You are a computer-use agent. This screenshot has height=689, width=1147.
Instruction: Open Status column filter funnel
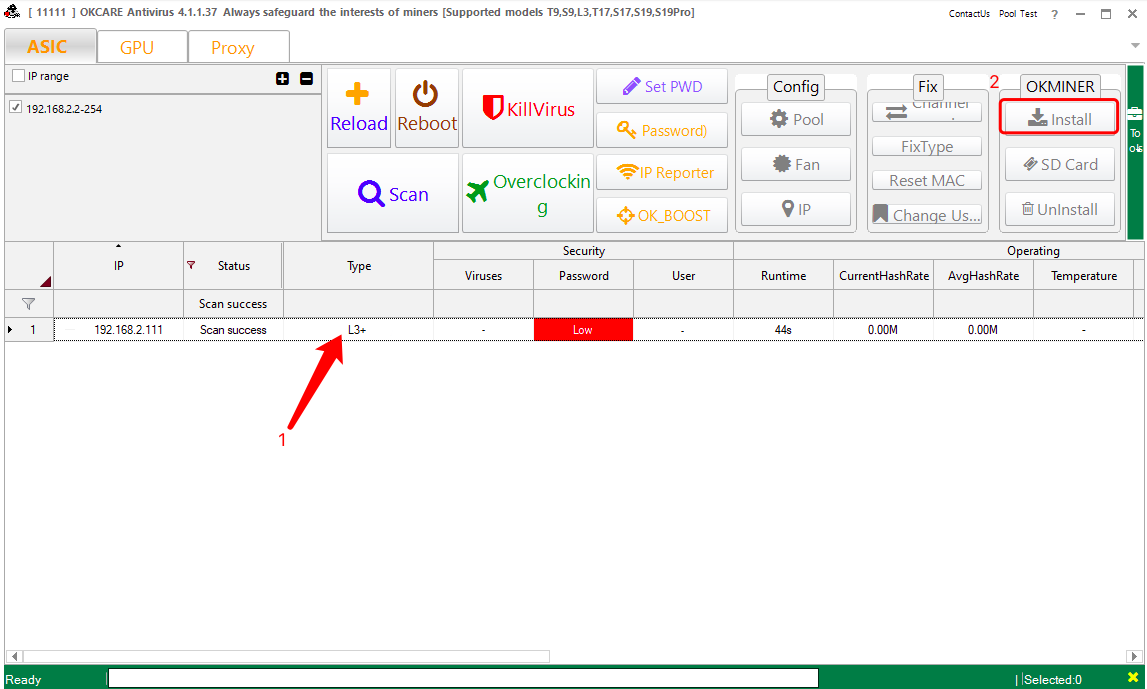point(192,265)
